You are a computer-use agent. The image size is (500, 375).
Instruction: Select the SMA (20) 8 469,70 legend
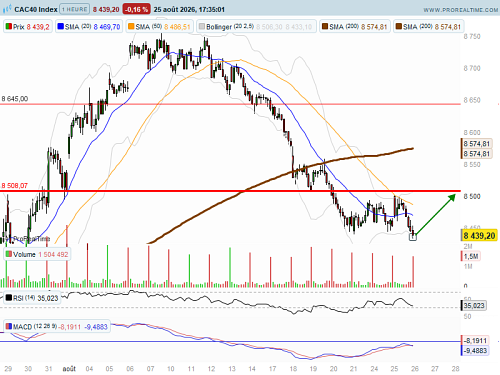tap(89, 27)
